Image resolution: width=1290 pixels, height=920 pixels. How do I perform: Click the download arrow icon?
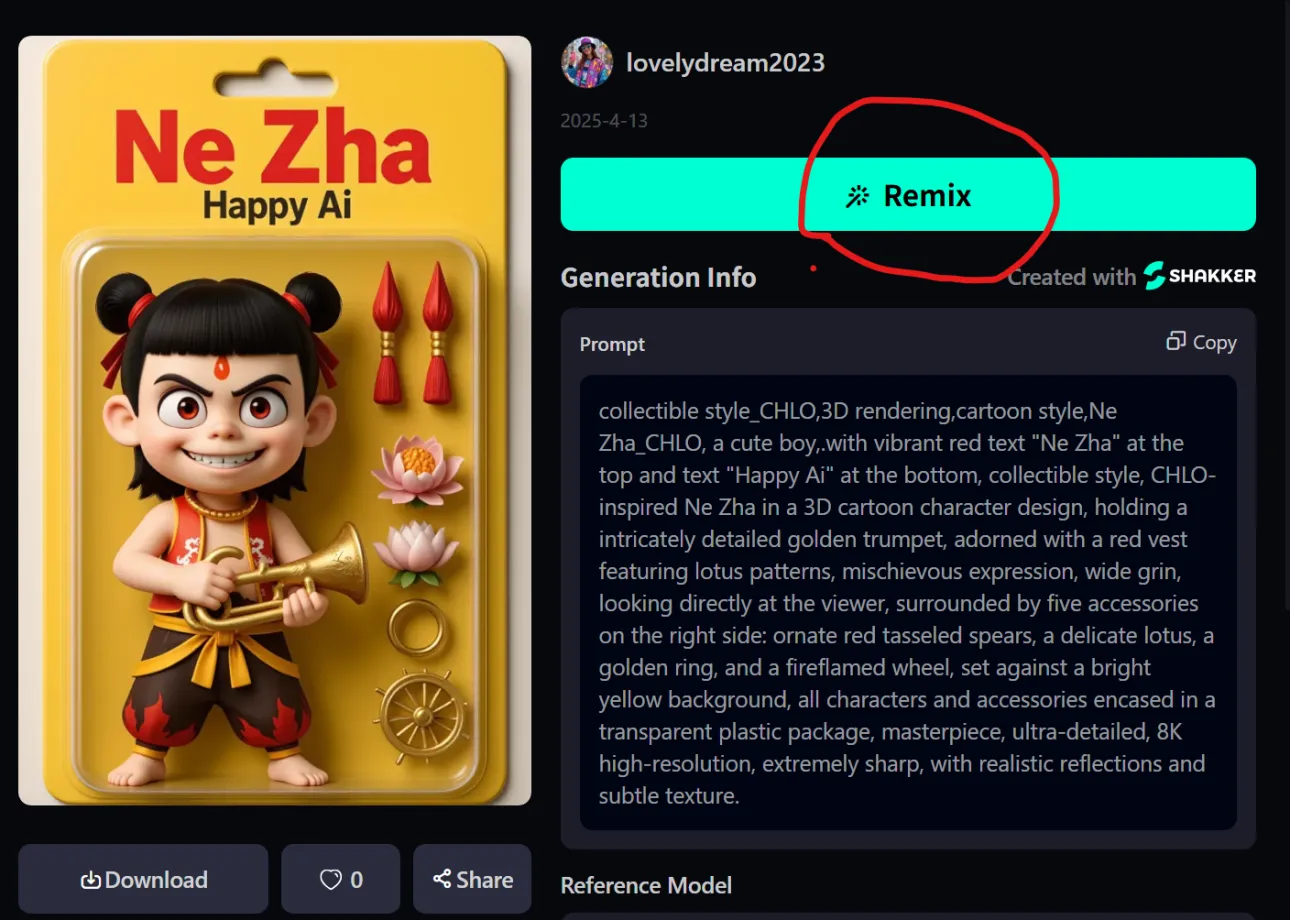pos(91,880)
